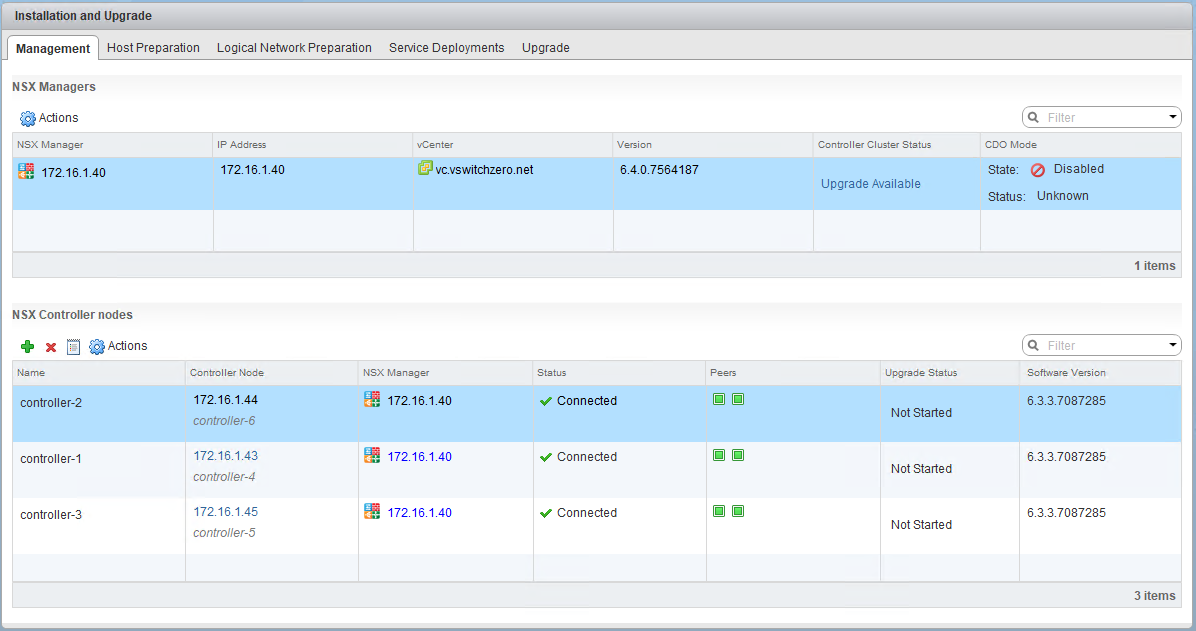
Task: Expand the Controller nodes filter dropdown arrow
Action: (x=1173, y=346)
